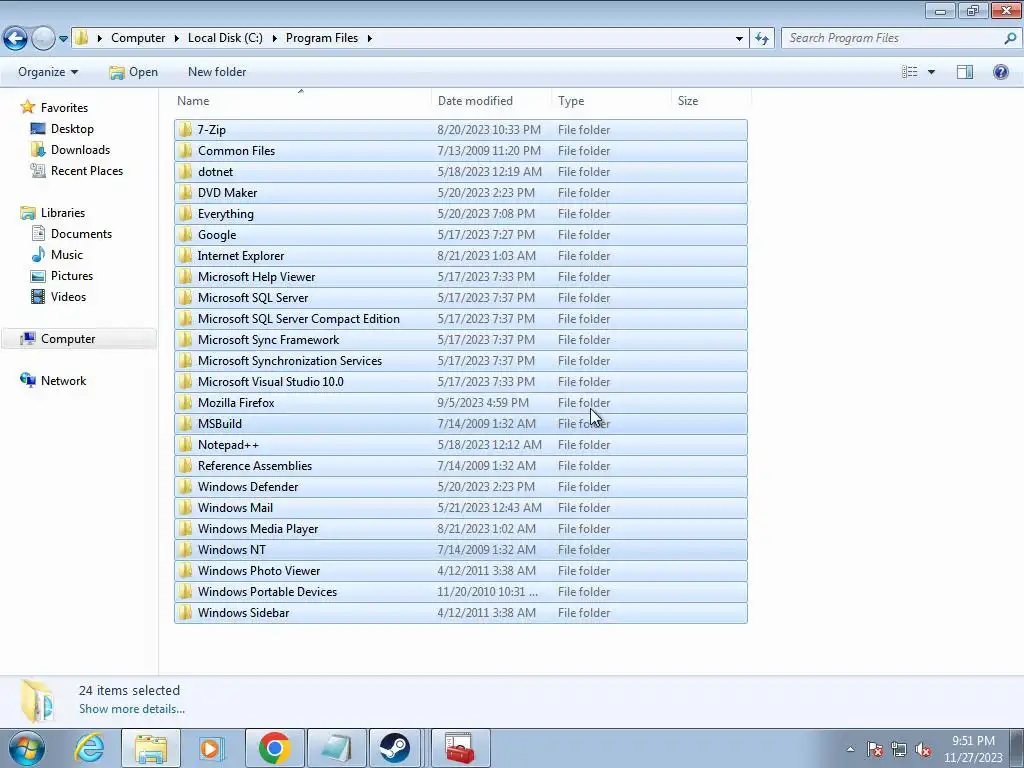Click the dotnet folder icon

click(x=185, y=171)
